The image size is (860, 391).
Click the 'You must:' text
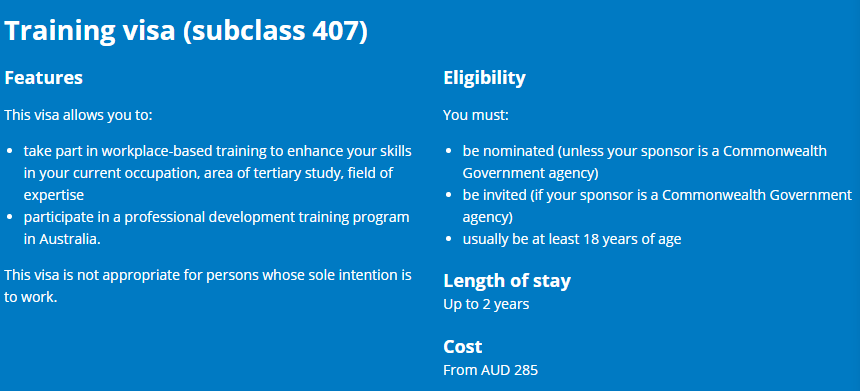point(476,116)
